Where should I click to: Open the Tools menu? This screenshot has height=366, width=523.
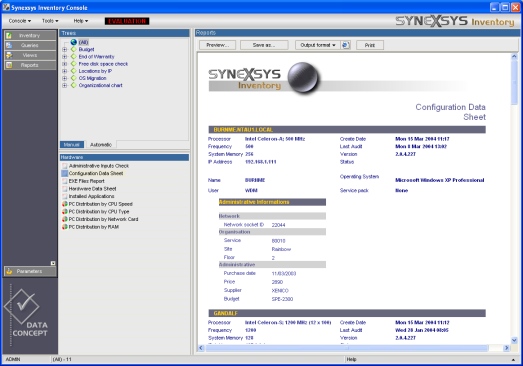(50, 21)
